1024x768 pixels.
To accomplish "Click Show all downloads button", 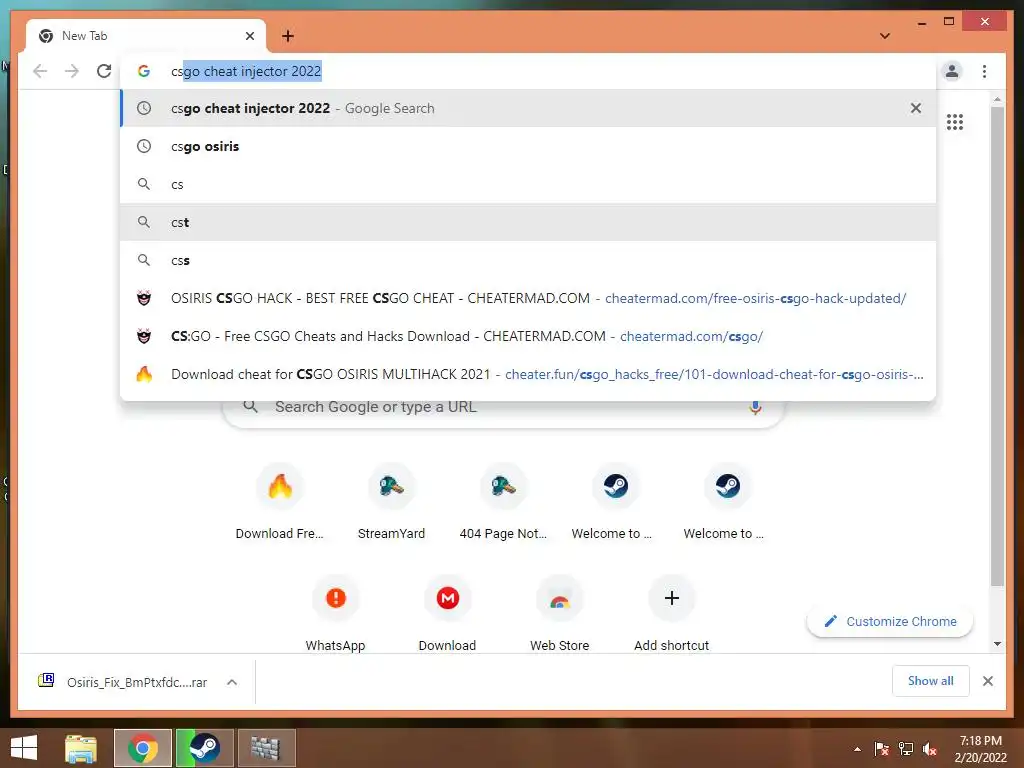I will [x=931, y=681].
